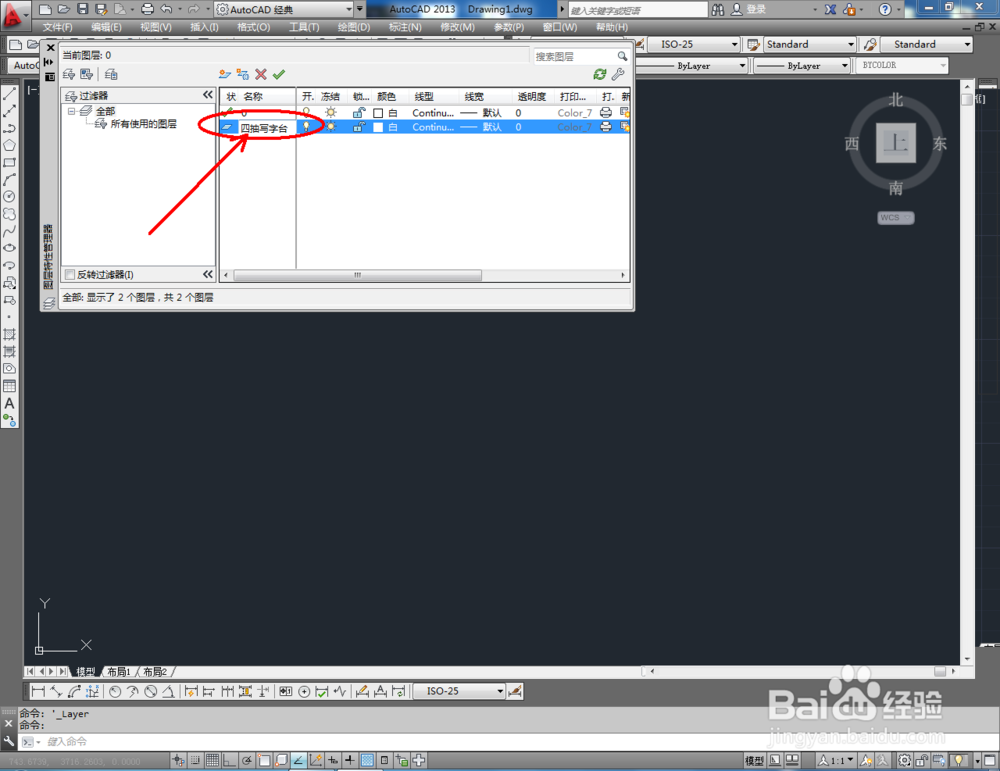Open the 文件(F) menu
1000x771 pixels.
[x=57, y=27]
